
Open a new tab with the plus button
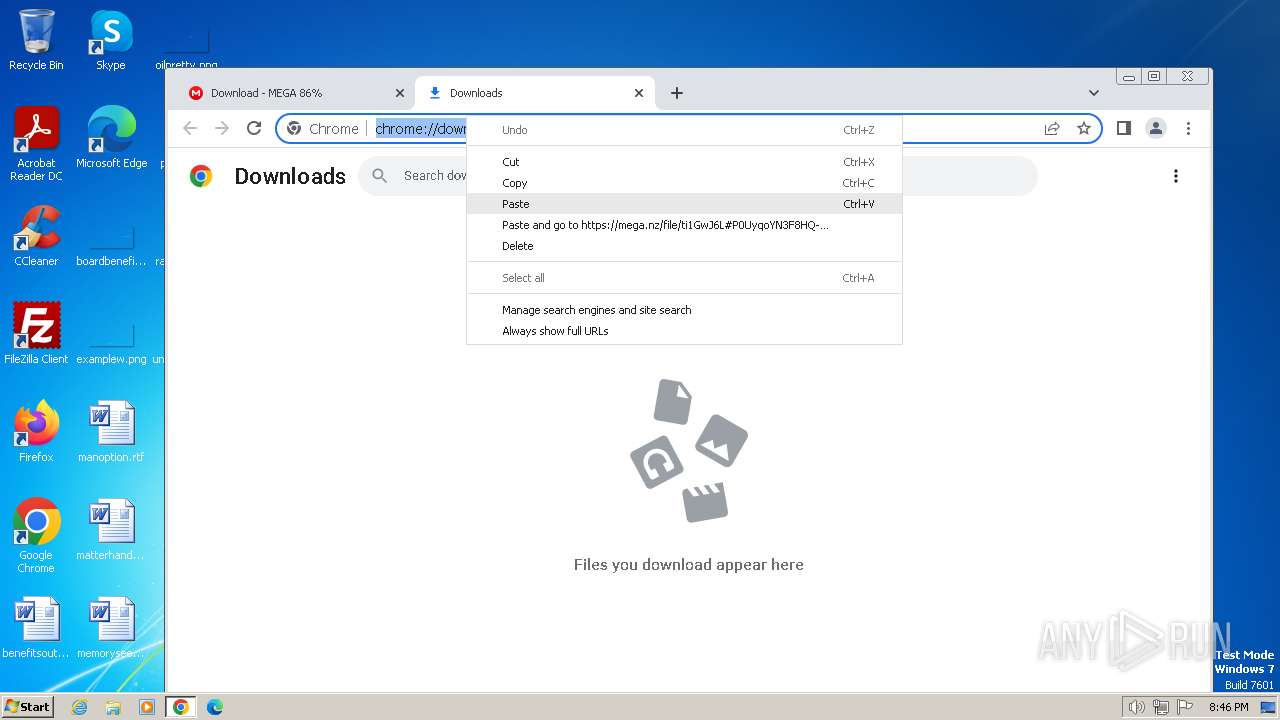[677, 93]
